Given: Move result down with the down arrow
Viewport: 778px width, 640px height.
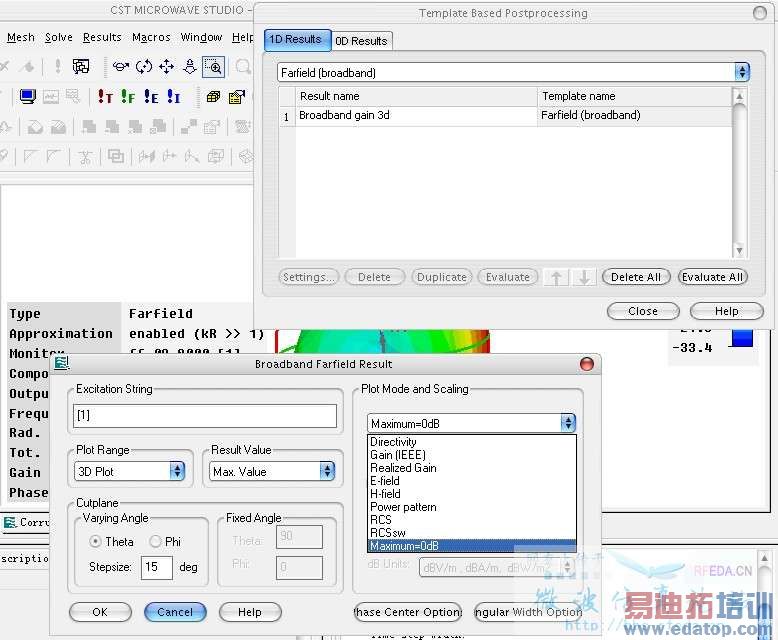Looking at the screenshot, I should coord(584,277).
